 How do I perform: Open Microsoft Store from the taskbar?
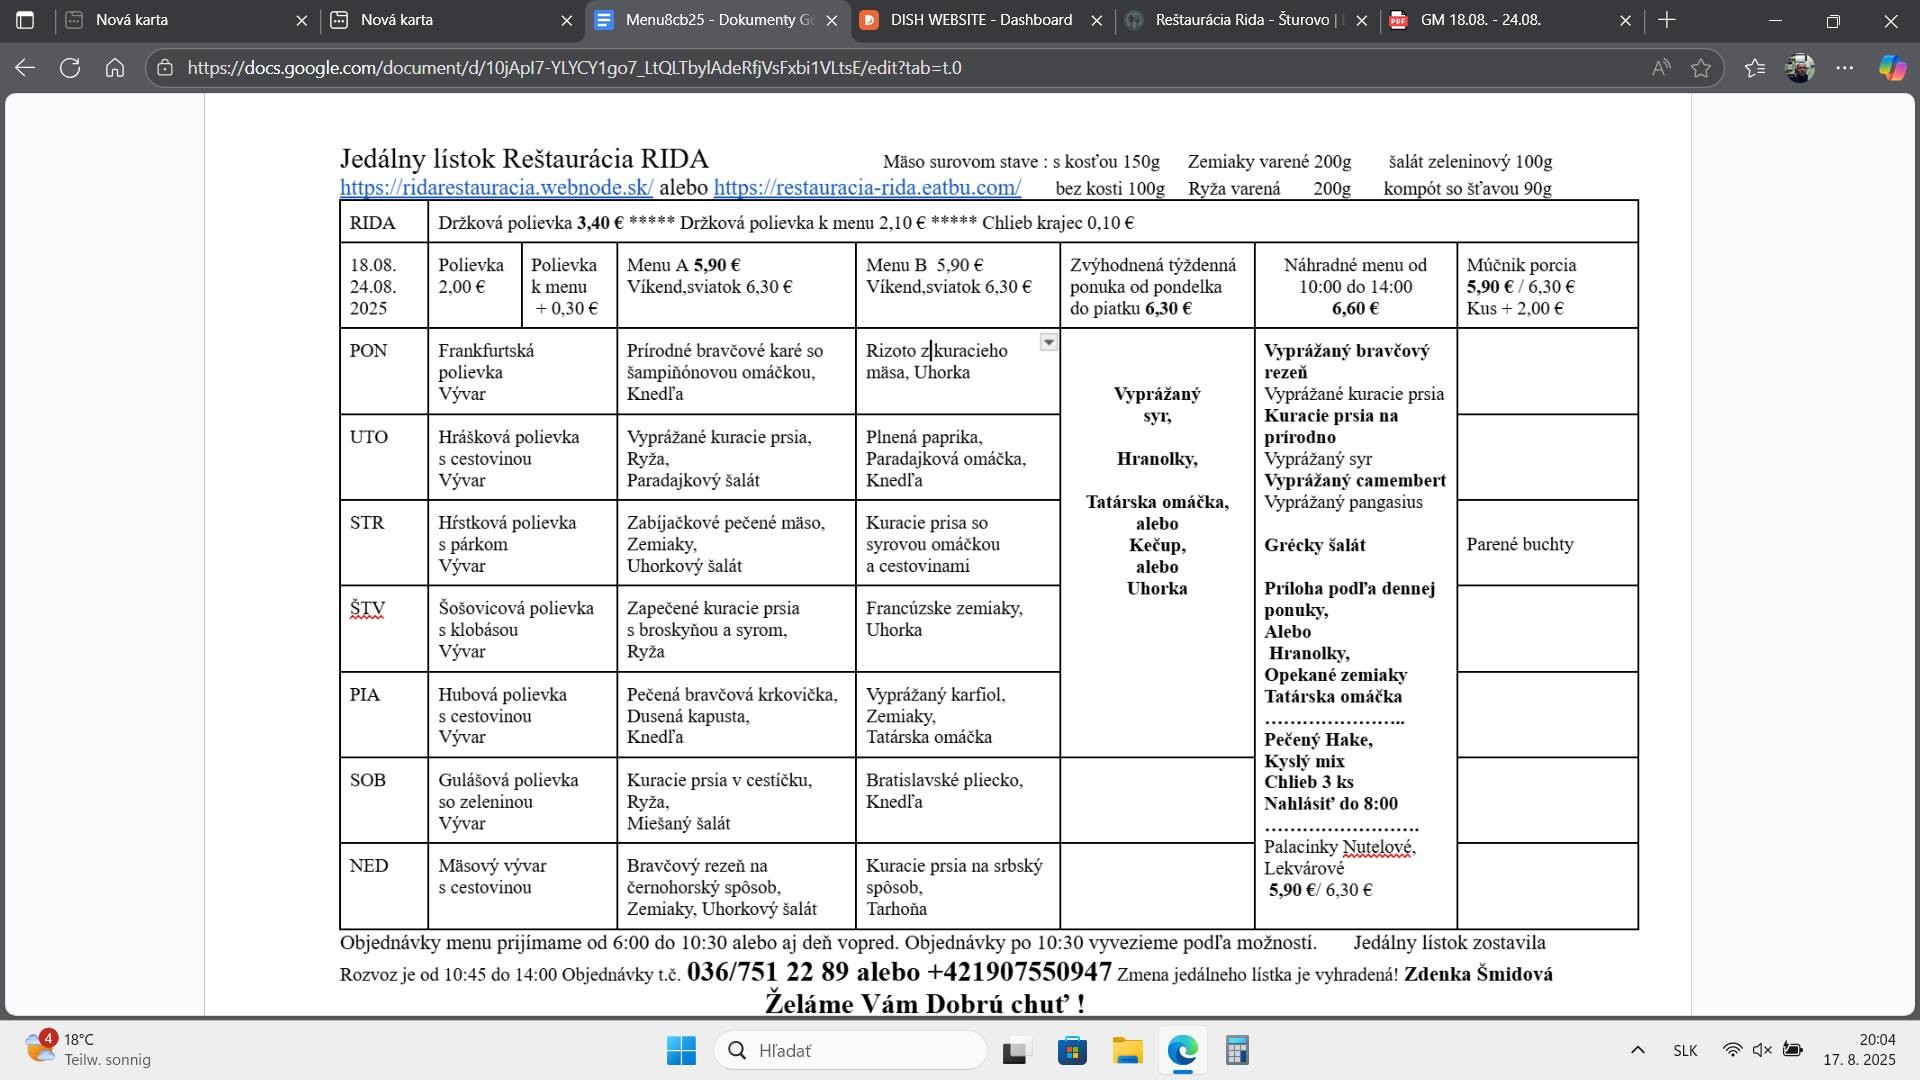tap(1072, 1051)
